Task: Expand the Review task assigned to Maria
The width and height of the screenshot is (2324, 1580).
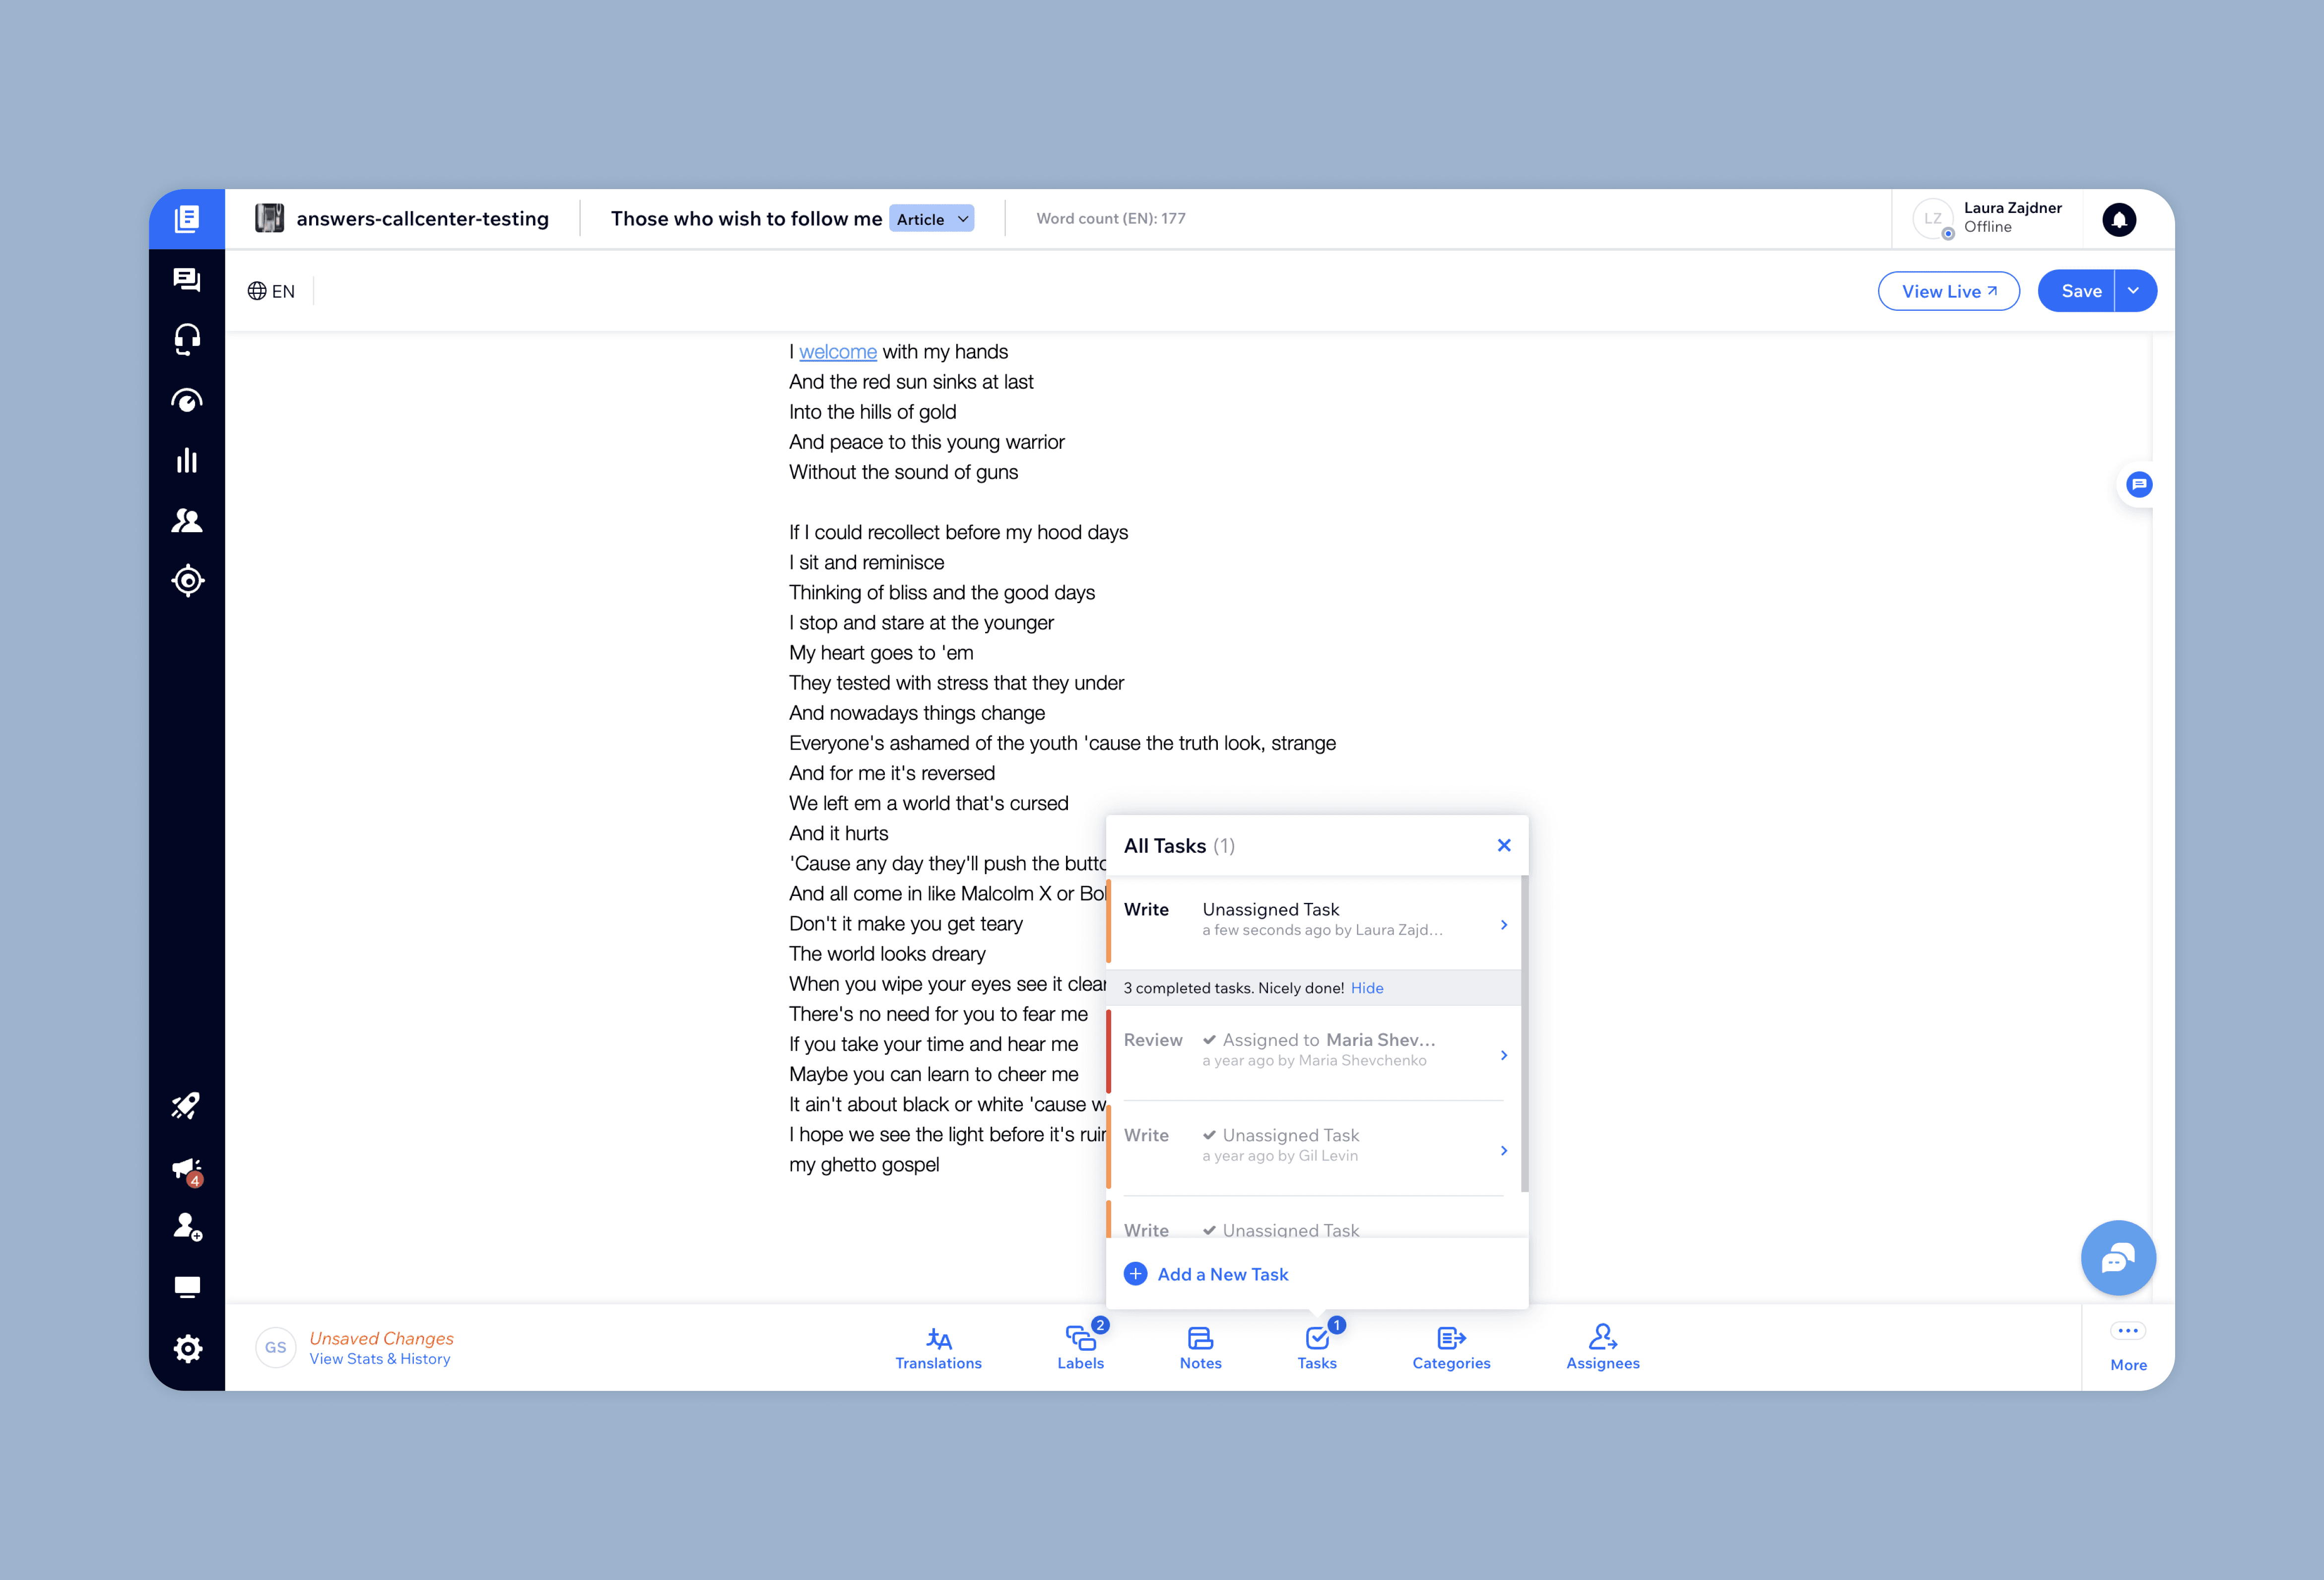Action: pos(1503,1055)
